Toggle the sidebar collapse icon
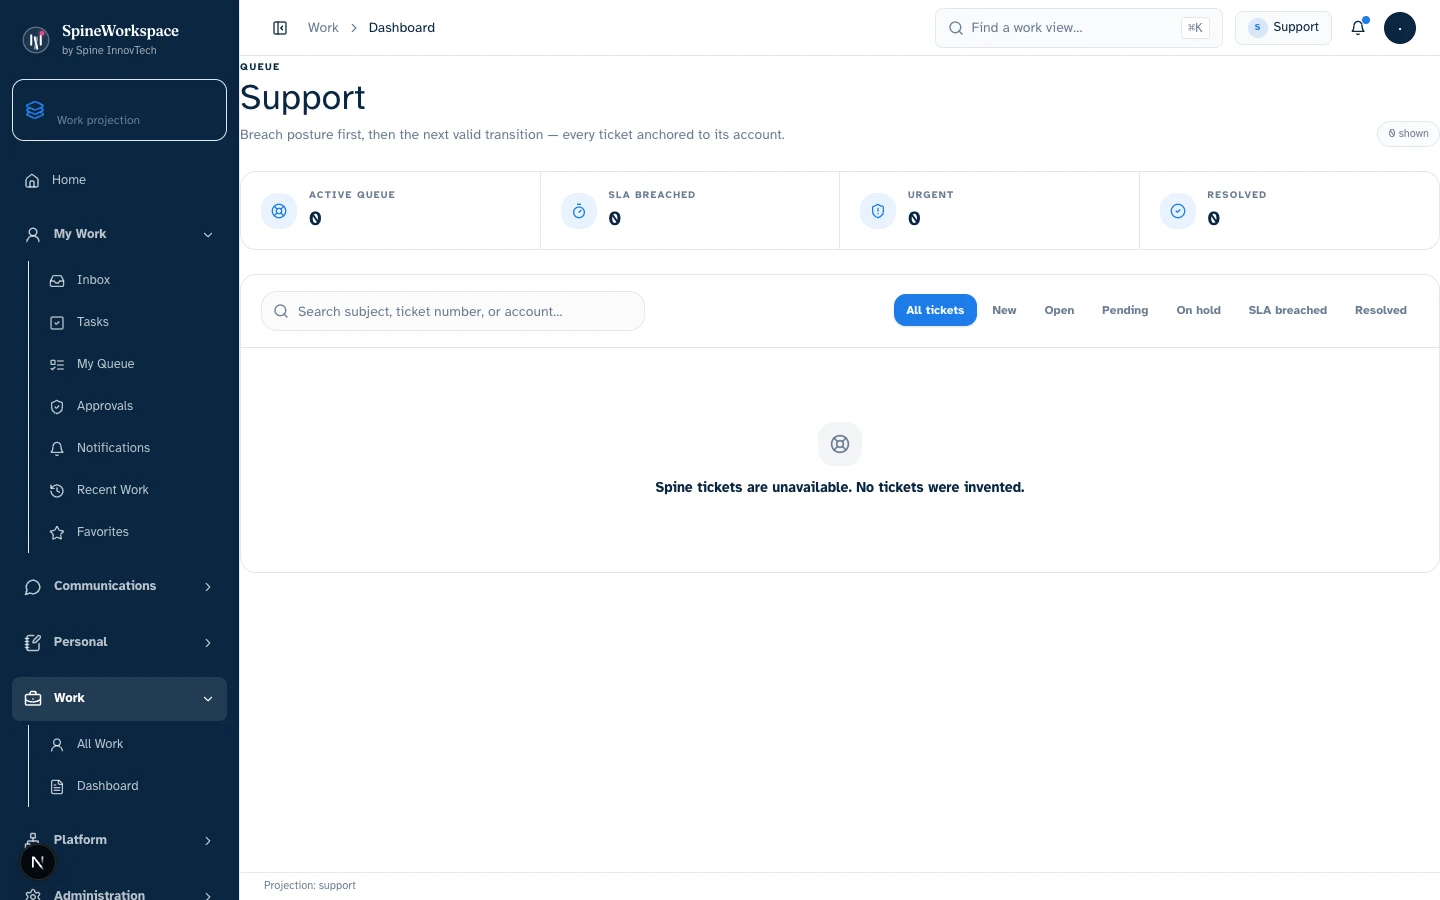This screenshot has height=900, width=1440. tap(280, 28)
